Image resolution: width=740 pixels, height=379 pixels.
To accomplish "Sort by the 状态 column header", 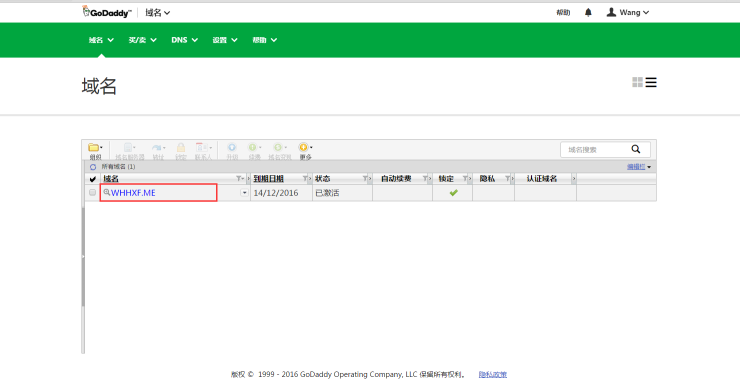I will point(323,179).
